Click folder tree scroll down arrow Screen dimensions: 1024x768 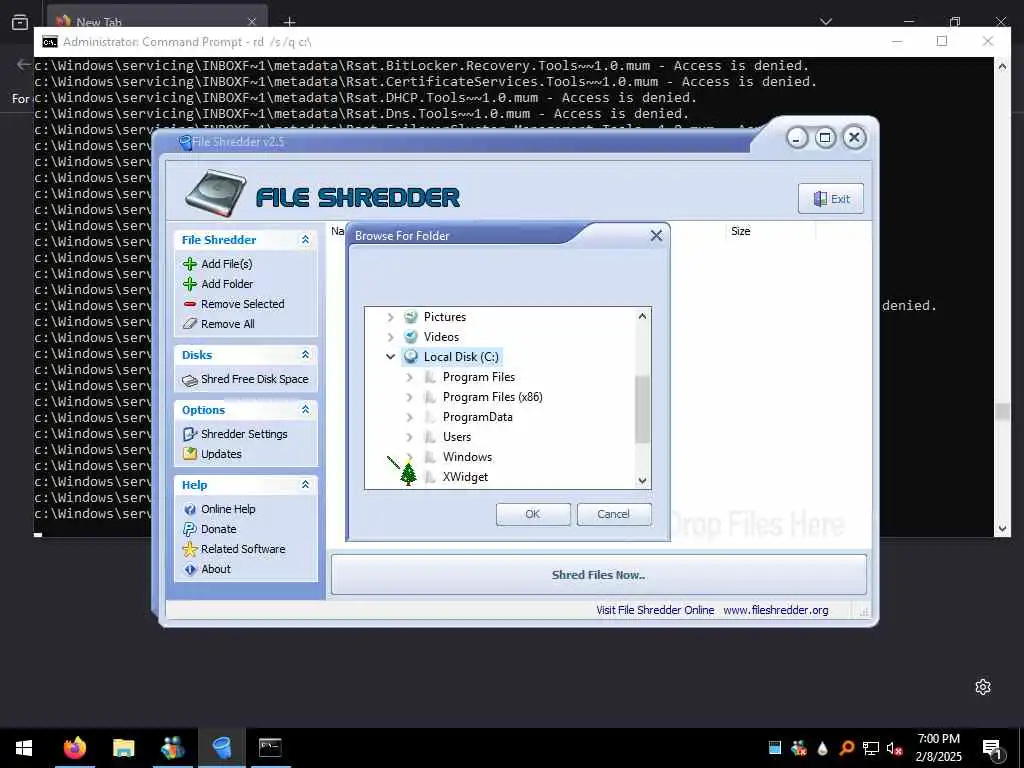tap(643, 481)
